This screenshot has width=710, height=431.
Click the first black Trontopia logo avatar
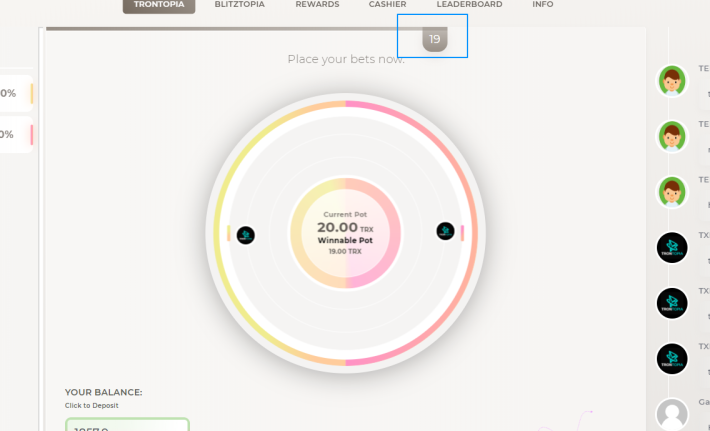[x=672, y=248]
